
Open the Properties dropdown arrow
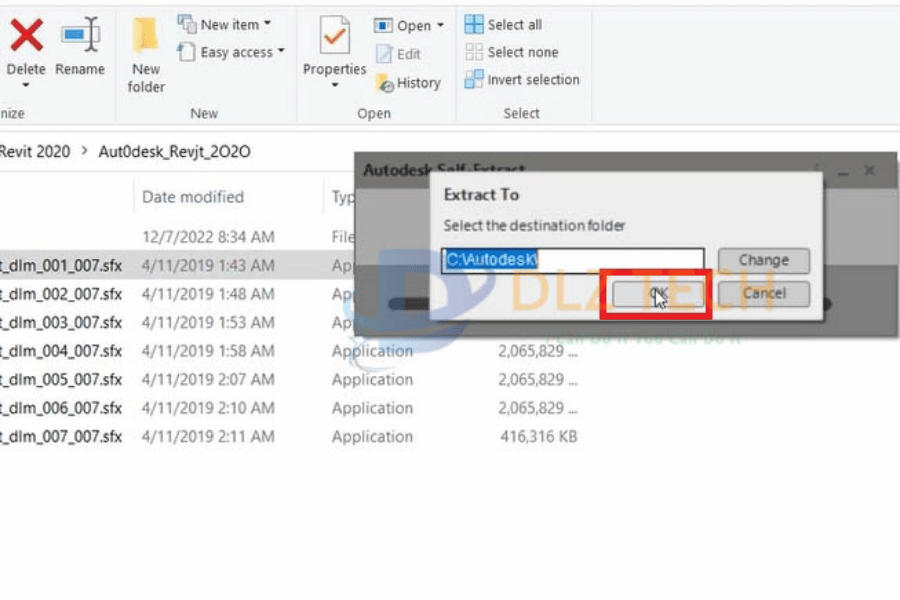click(334, 86)
